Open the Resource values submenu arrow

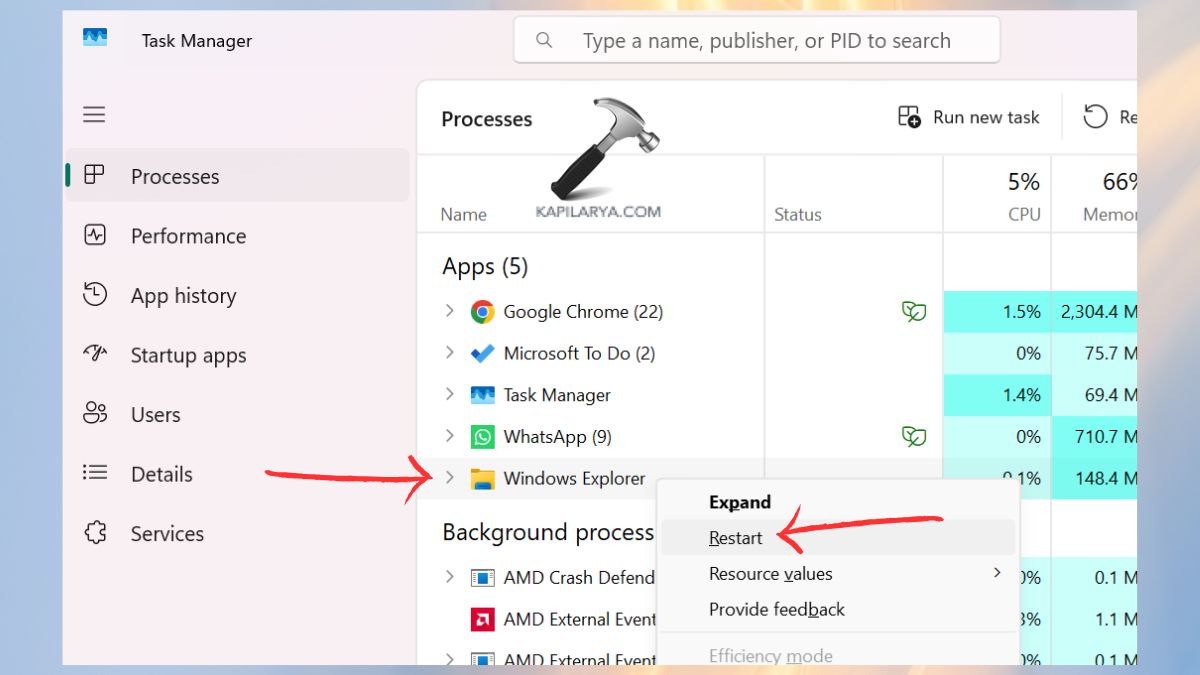995,573
